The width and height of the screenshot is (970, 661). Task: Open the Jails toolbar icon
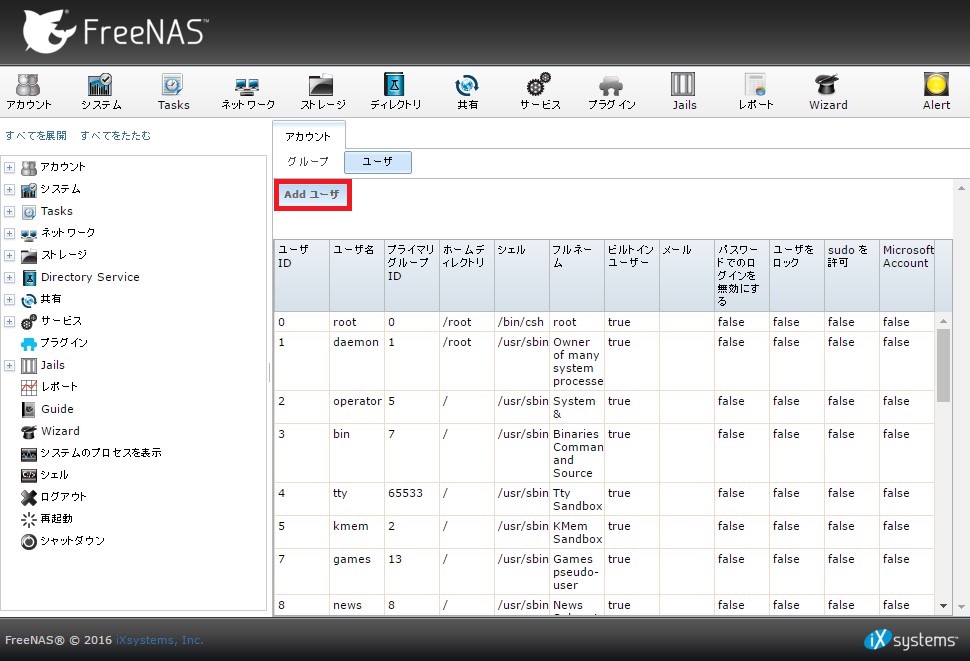(x=684, y=92)
